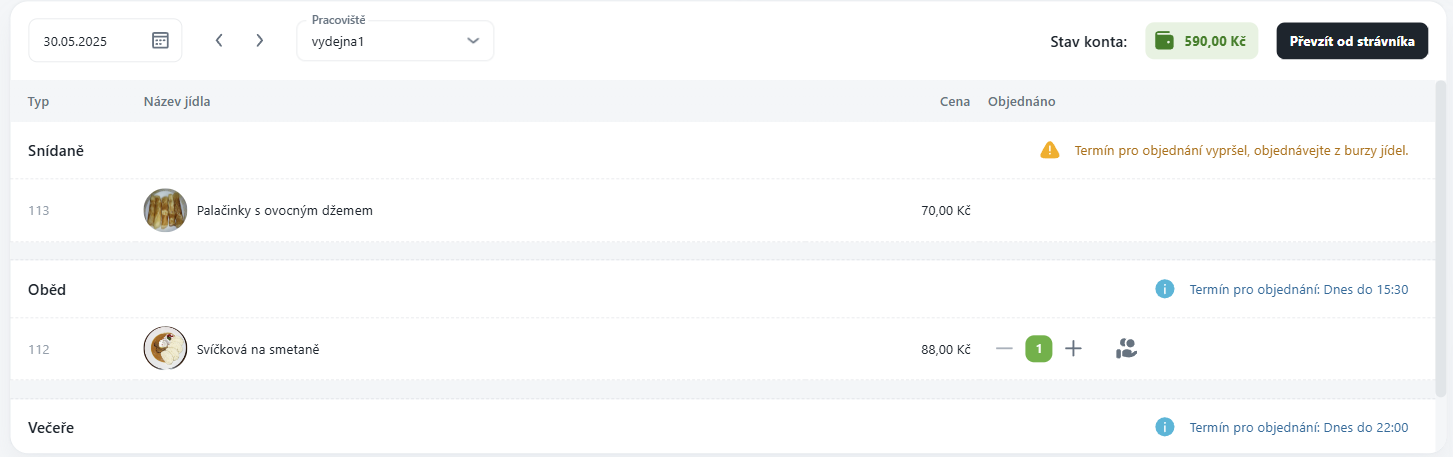This screenshot has width=1453, height=457.
Task: Click the people icon beside Svíčková order
Action: tap(1127, 349)
